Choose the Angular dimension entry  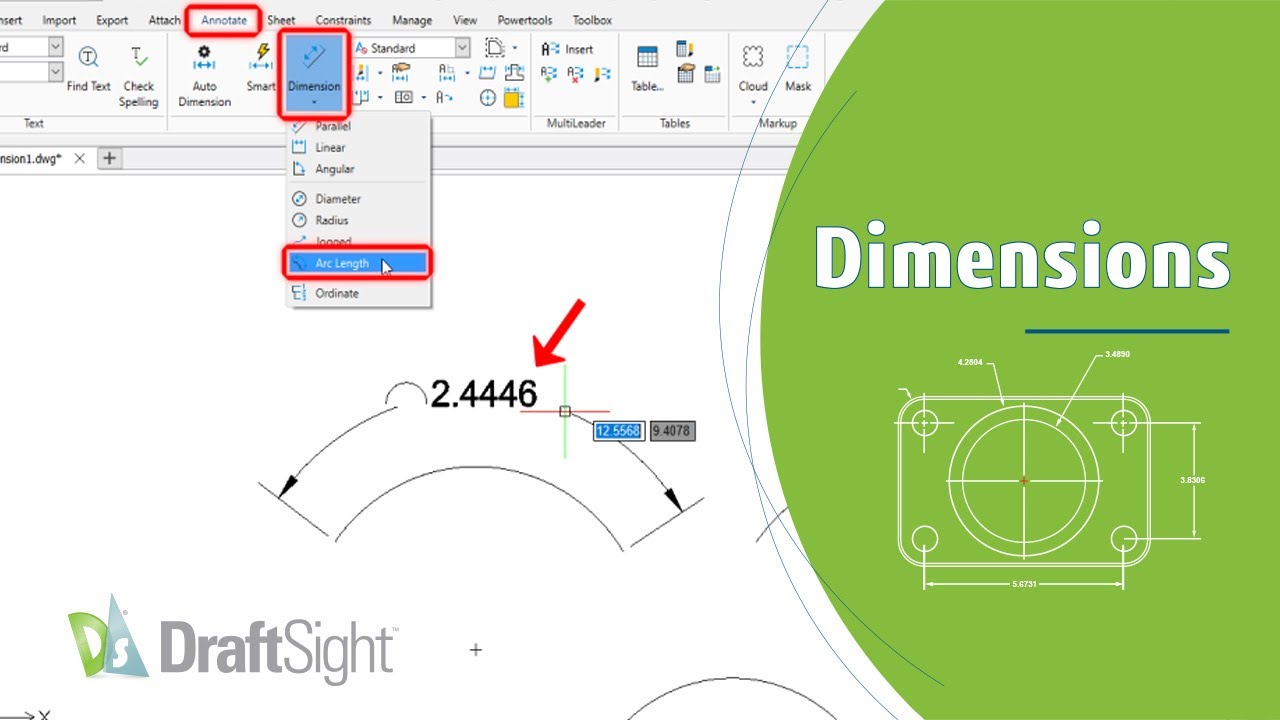(335, 169)
